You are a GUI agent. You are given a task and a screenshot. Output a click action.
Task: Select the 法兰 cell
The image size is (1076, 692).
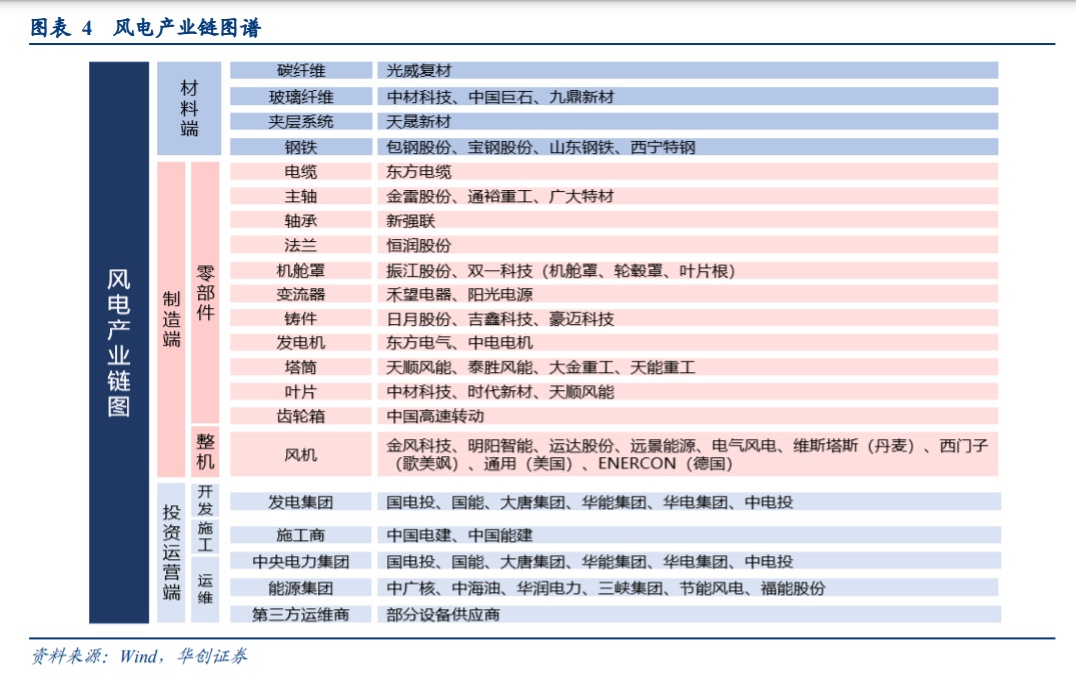click(301, 245)
